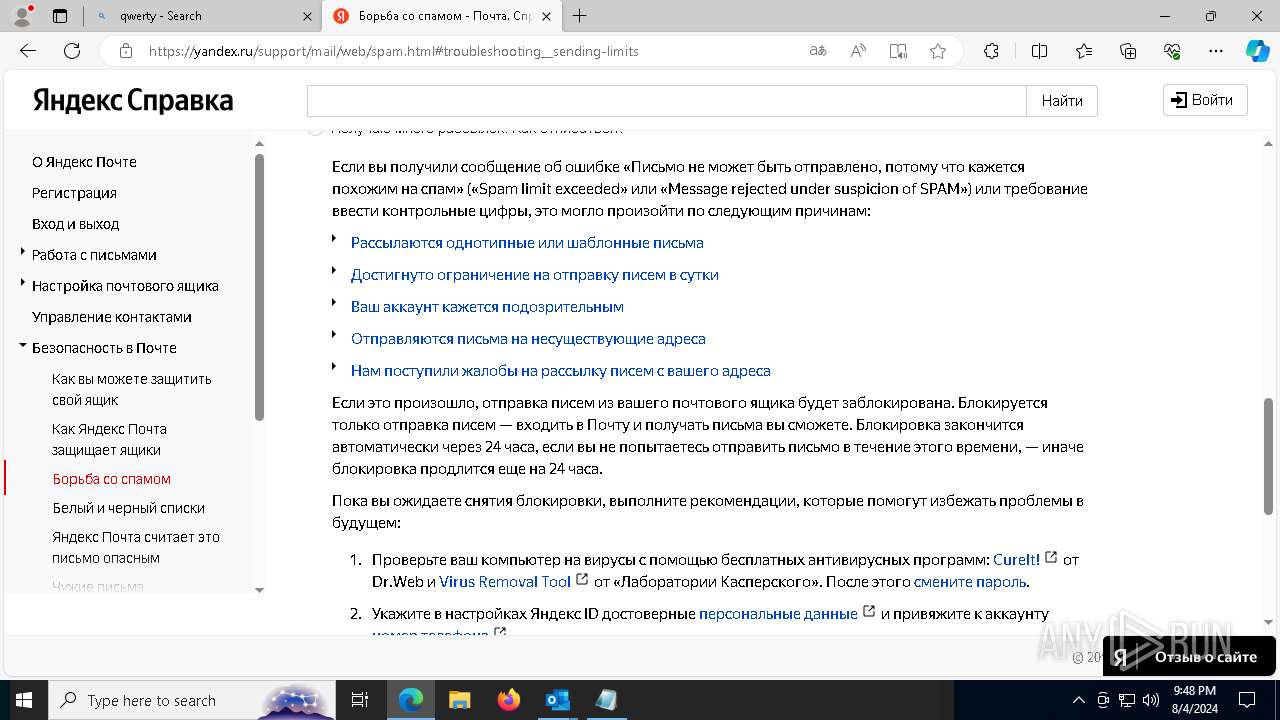The width and height of the screenshot is (1280, 720).
Task: Close the qwerty Search tab
Action: (x=307, y=16)
